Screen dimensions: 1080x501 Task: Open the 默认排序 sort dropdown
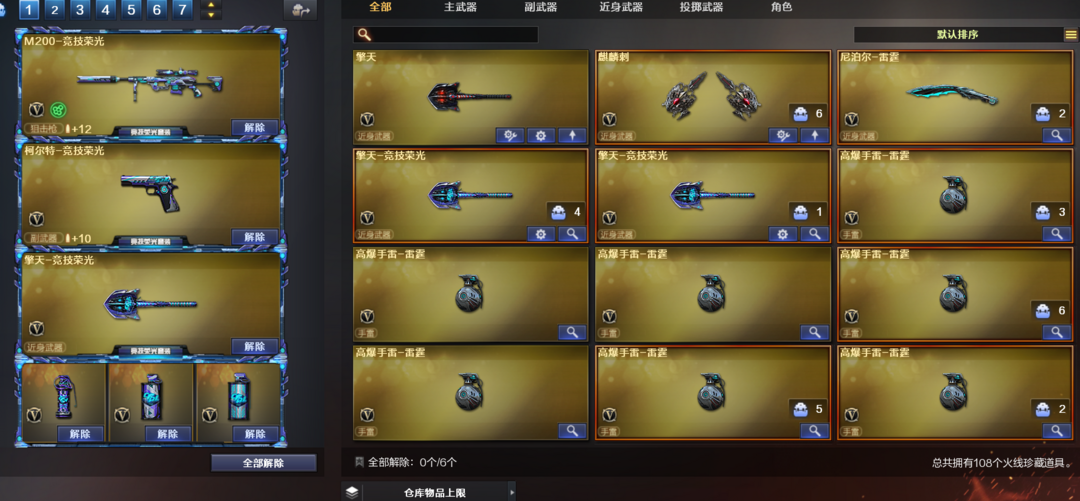click(x=958, y=34)
